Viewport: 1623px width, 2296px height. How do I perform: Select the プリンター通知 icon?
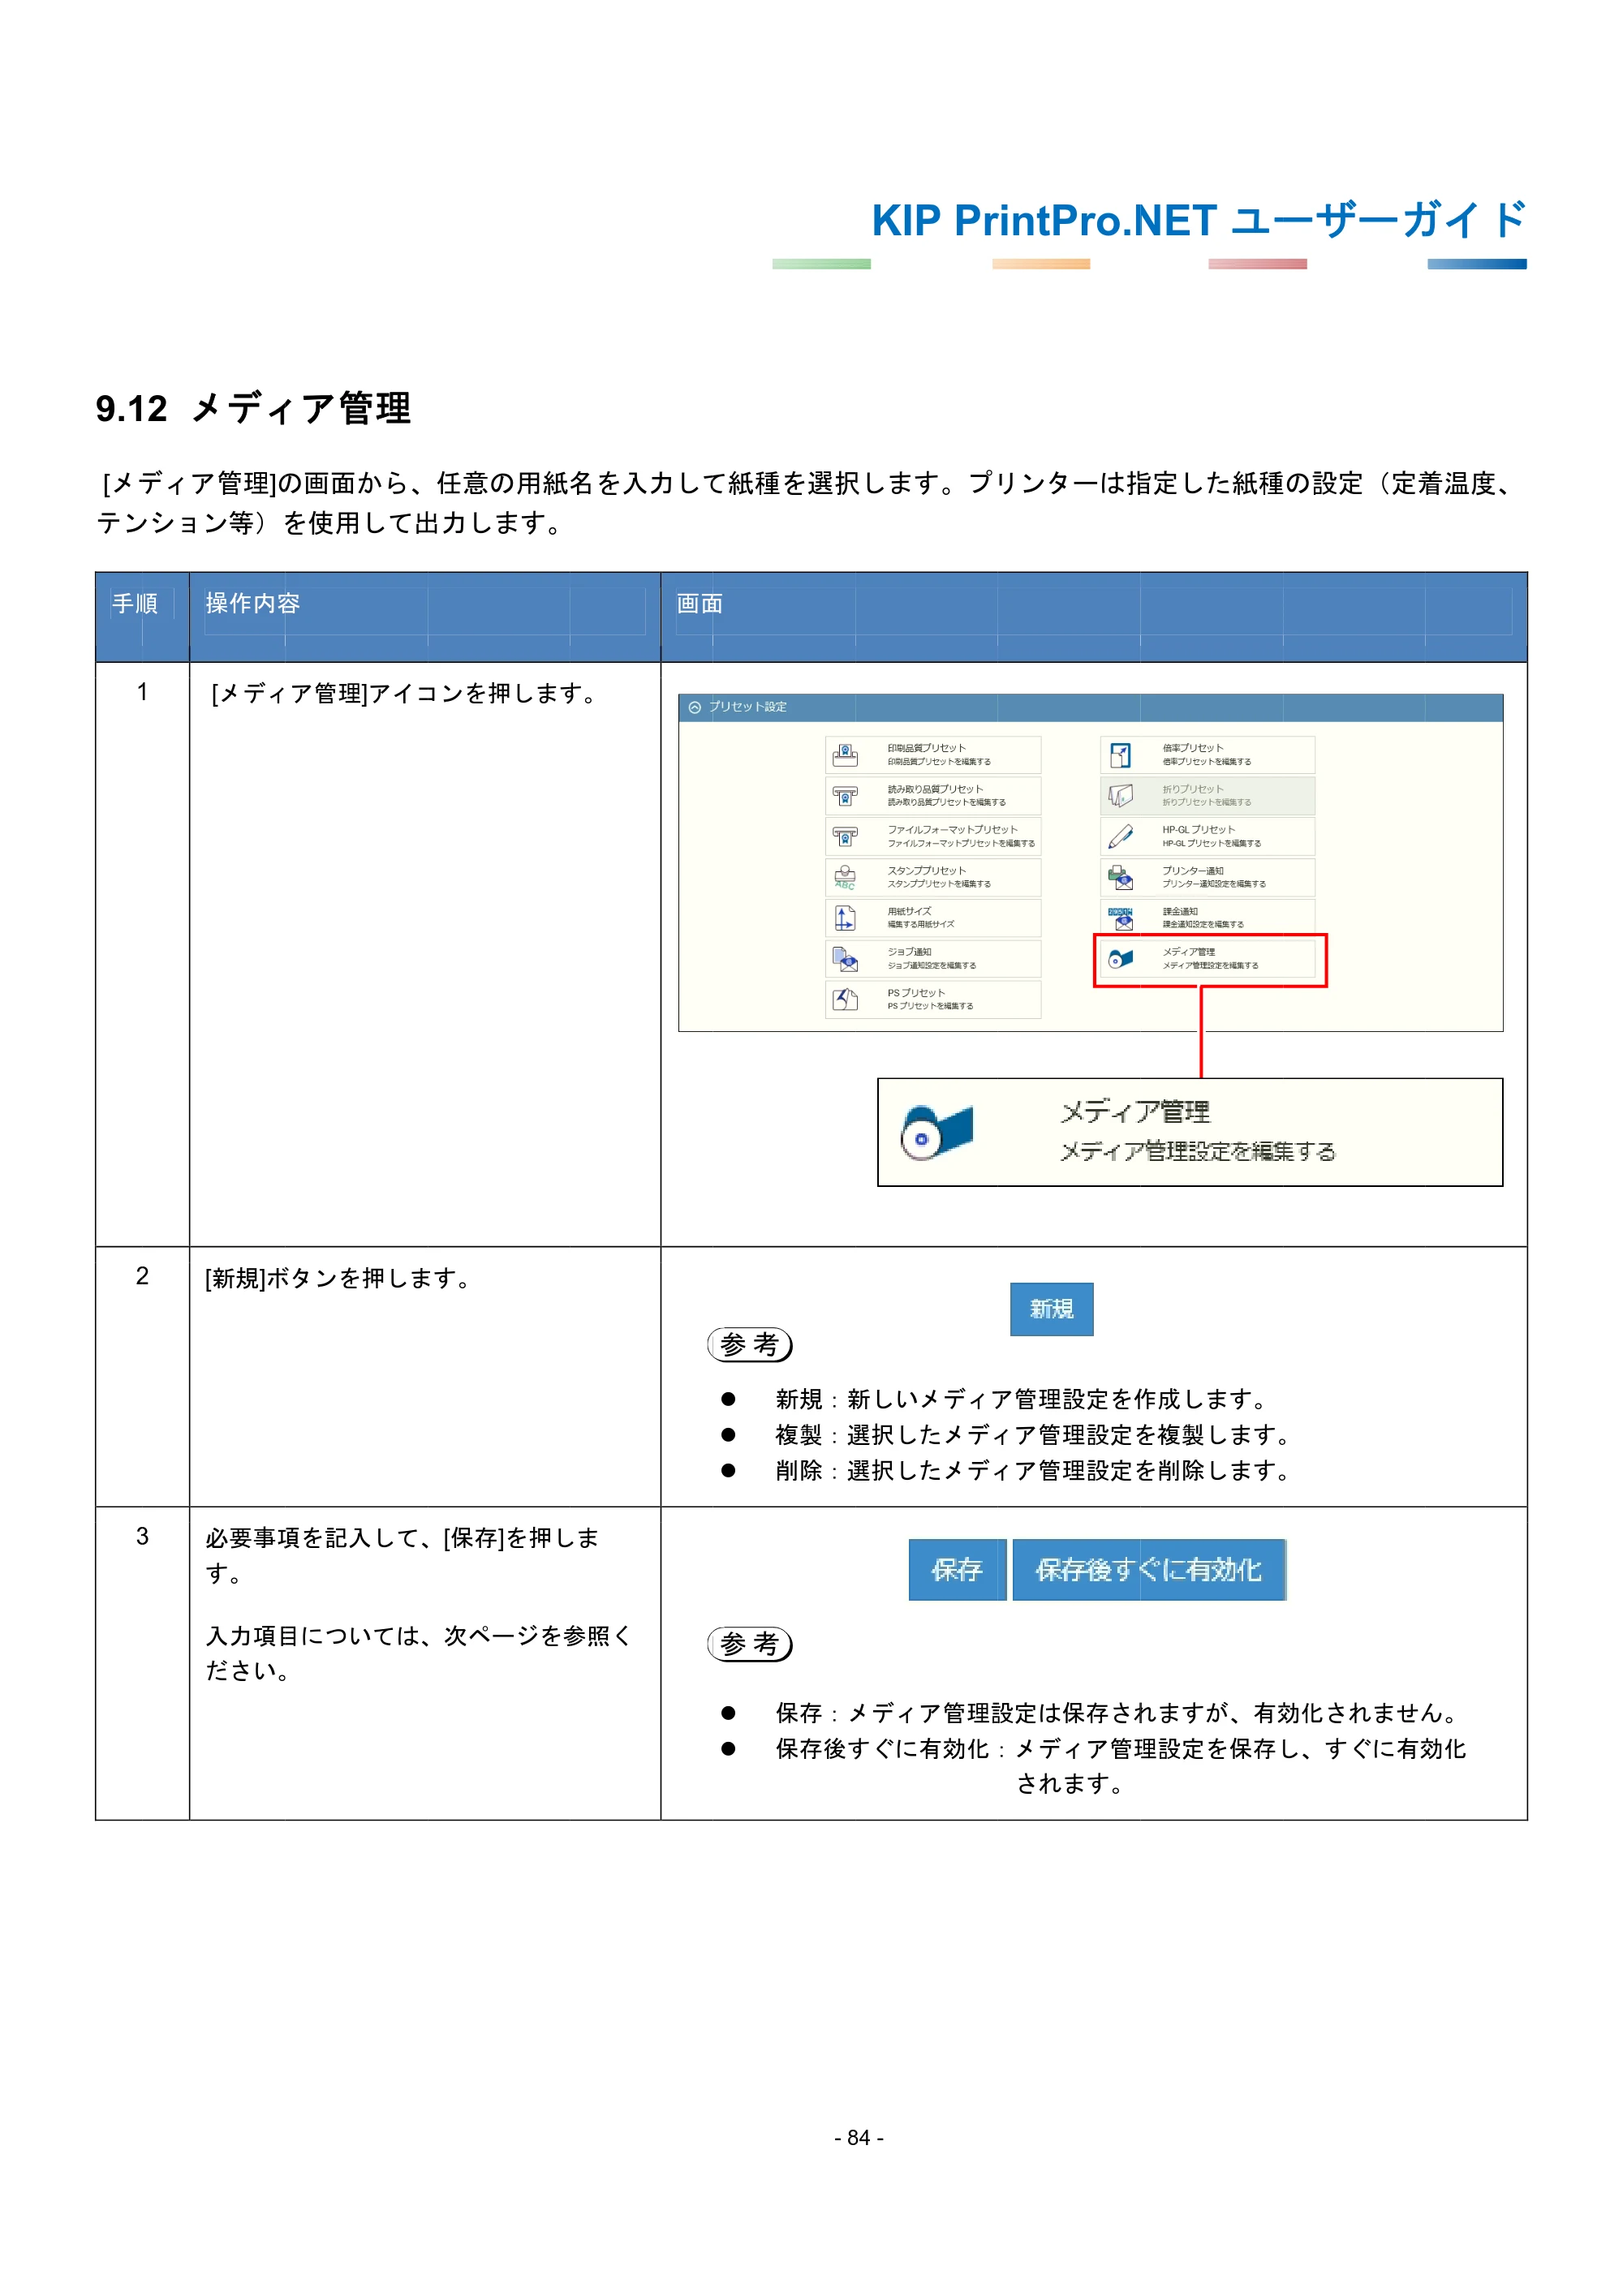[x=1120, y=877]
